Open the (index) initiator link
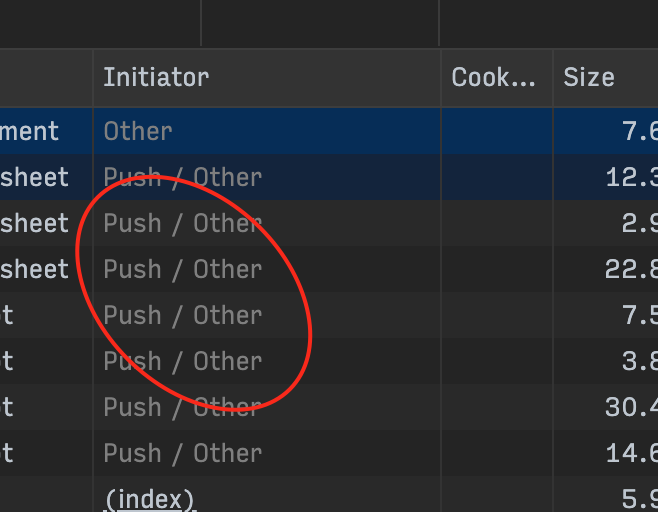This screenshot has width=658, height=512. point(149,500)
